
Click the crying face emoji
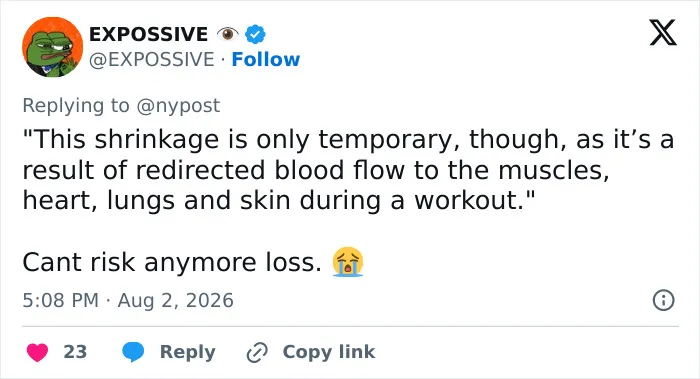coord(348,262)
